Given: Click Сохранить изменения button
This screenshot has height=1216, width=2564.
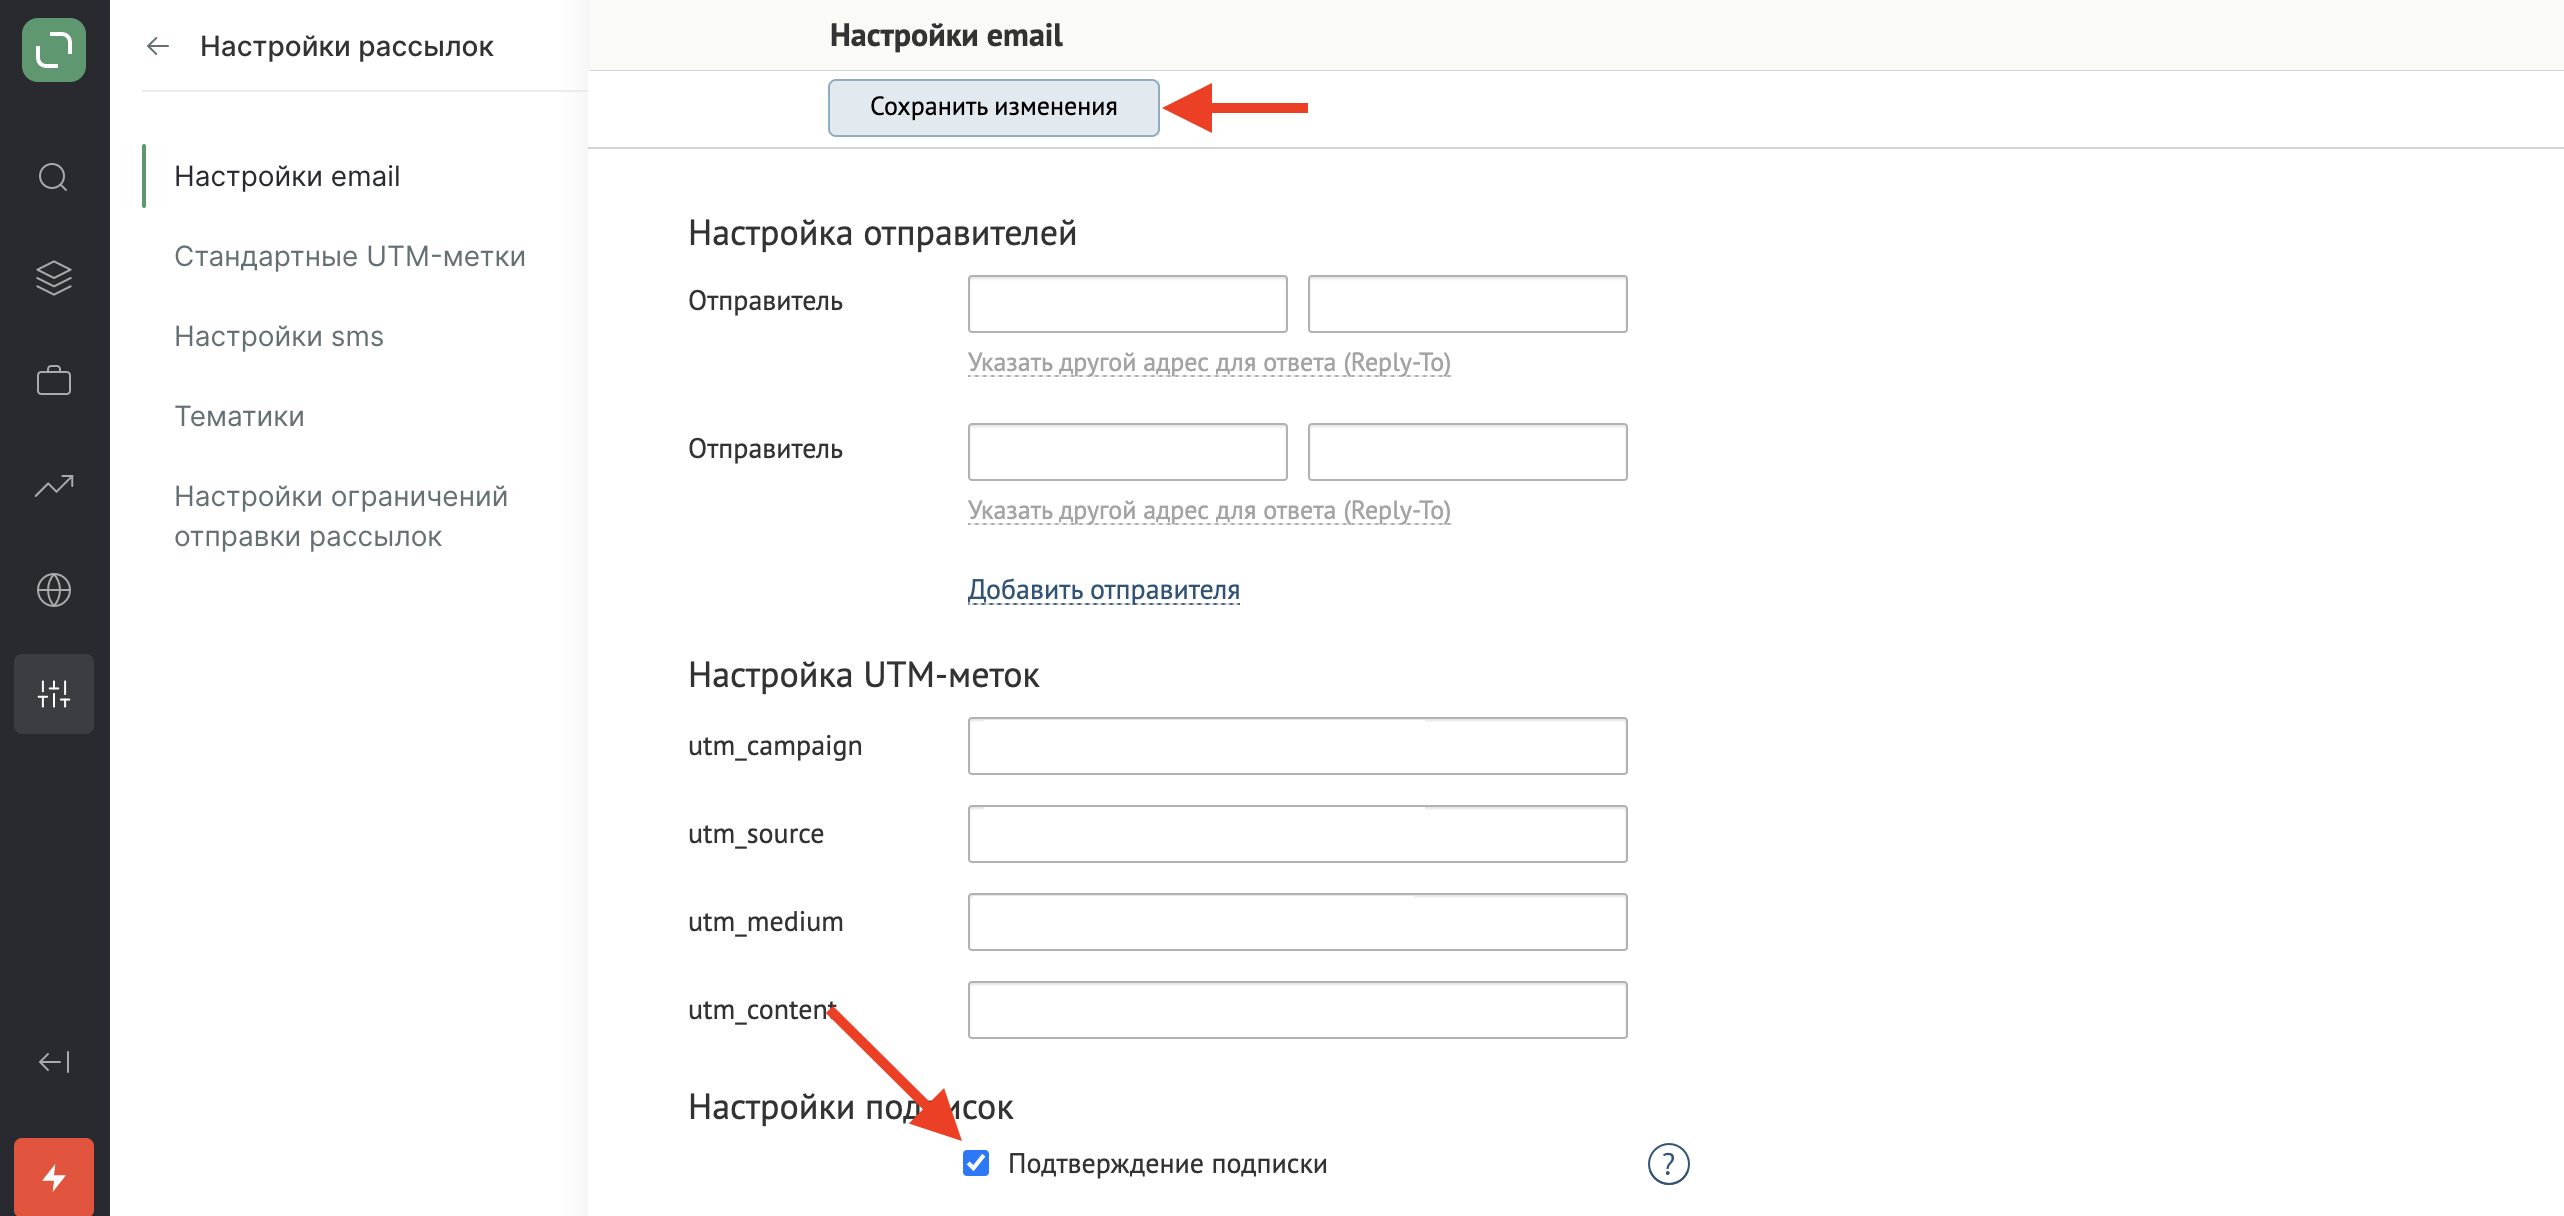Looking at the screenshot, I should coord(994,107).
